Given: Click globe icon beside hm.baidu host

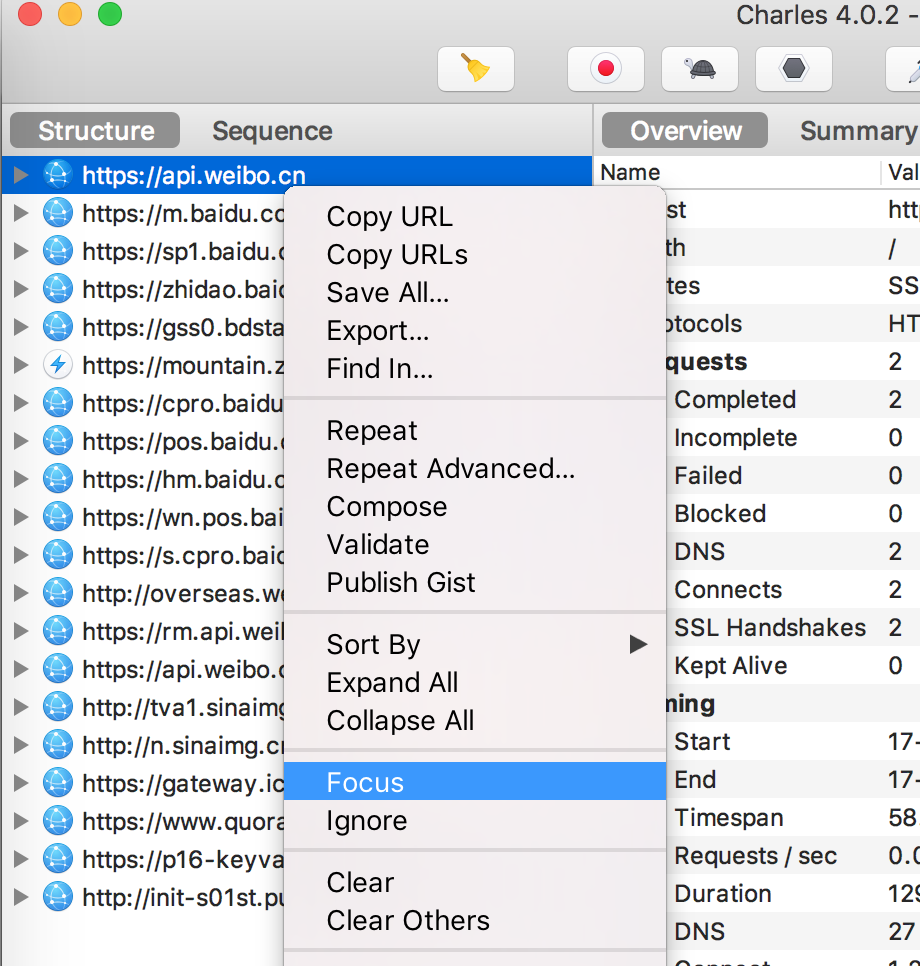Looking at the screenshot, I should point(58,479).
